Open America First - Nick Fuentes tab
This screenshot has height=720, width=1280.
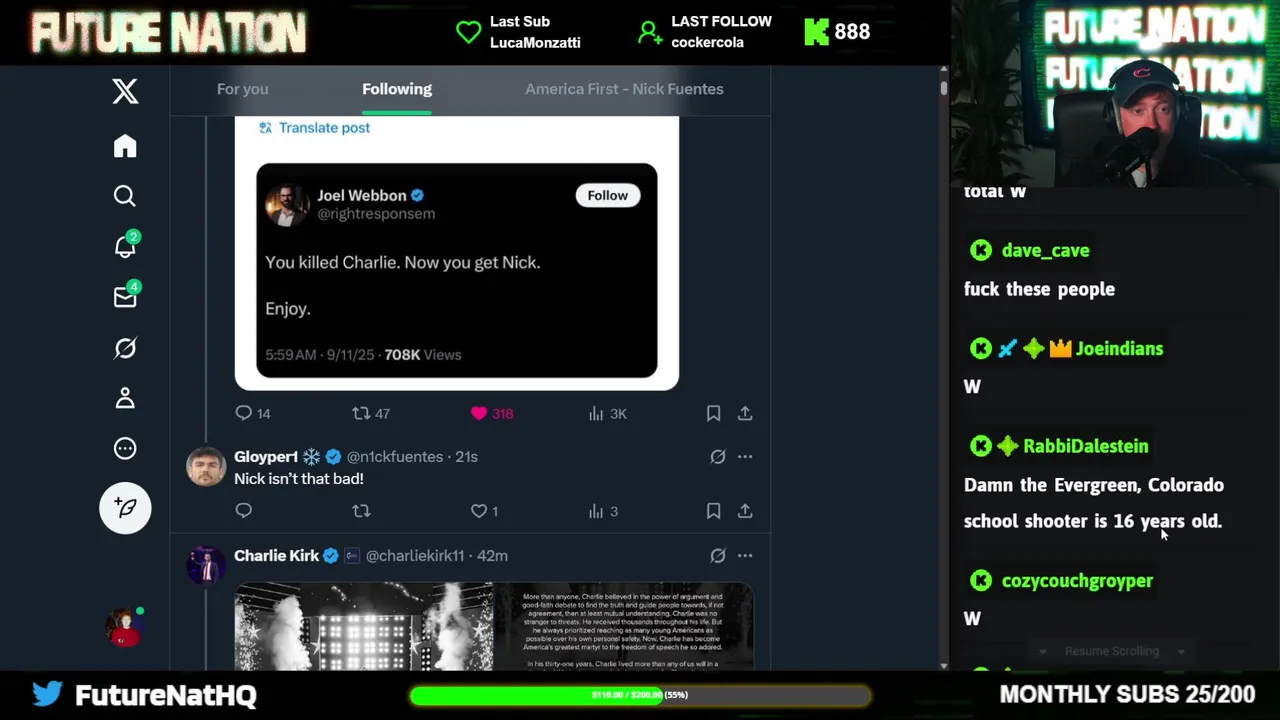point(624,89)
